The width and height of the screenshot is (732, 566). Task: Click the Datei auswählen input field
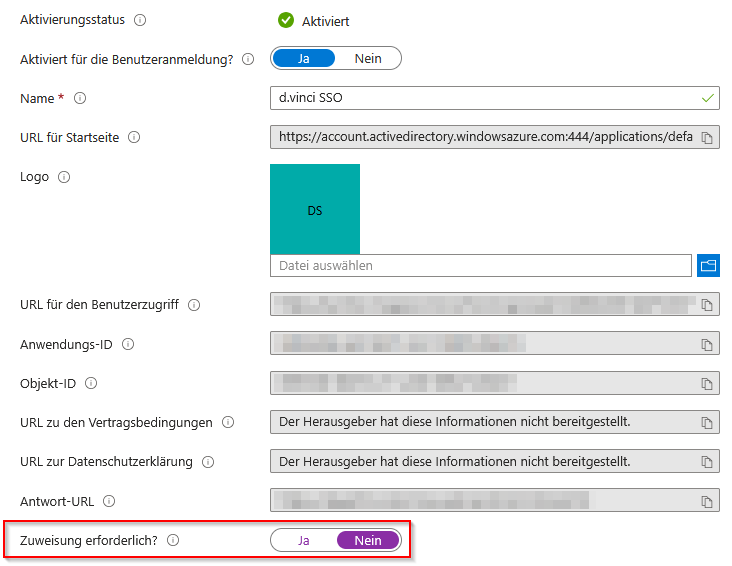point(481,266)
